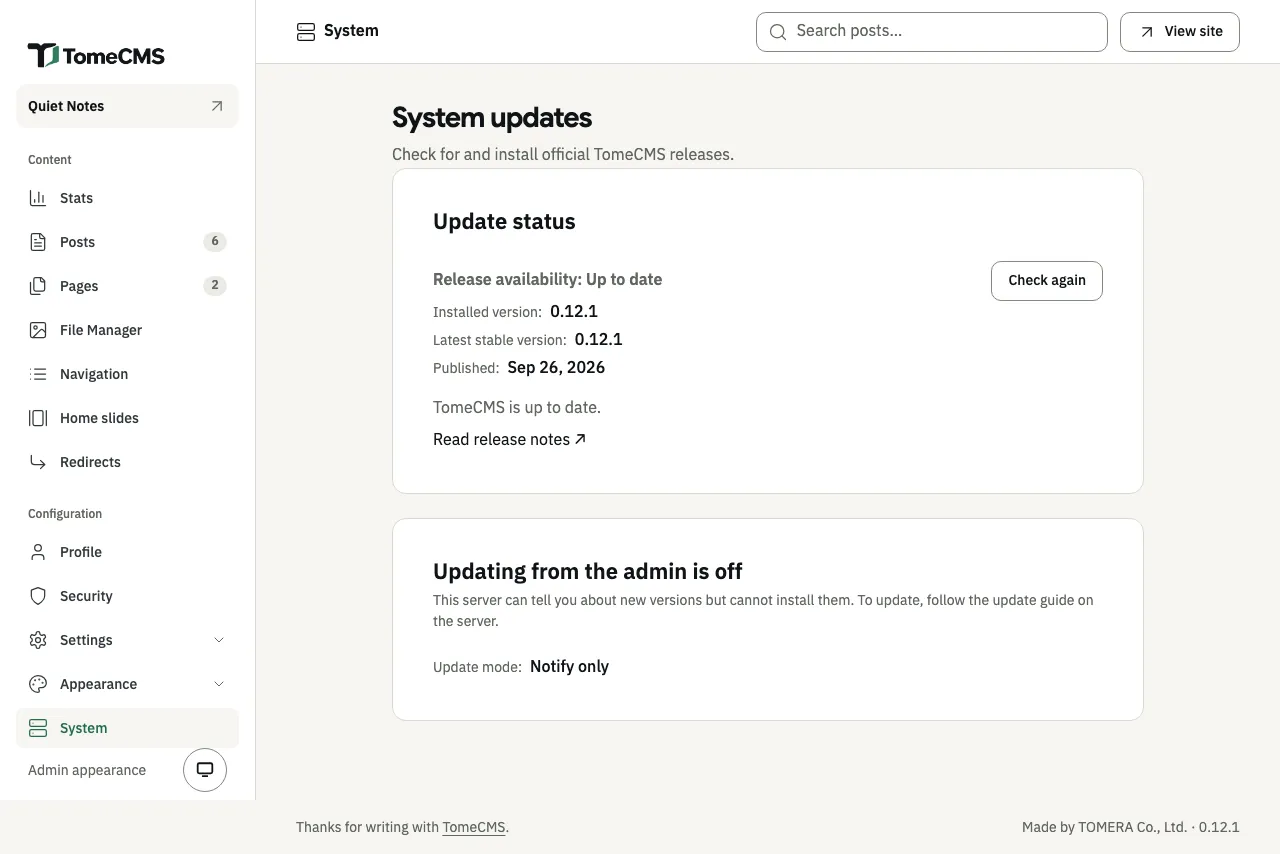Click the System updates heading
1280x854 pixels.
coord(492,118)
